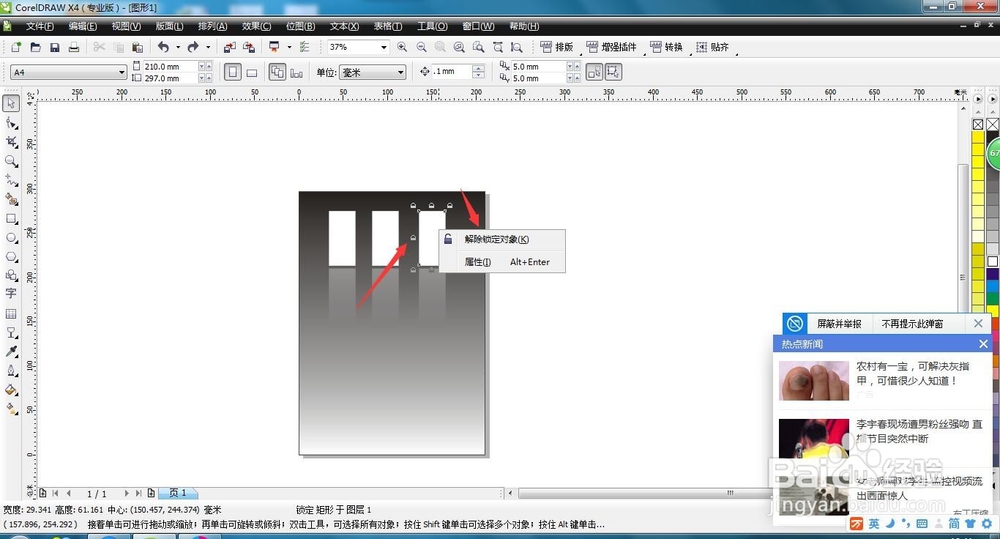Click the zoom in magnifier
1000x539 pixels.
402,47
